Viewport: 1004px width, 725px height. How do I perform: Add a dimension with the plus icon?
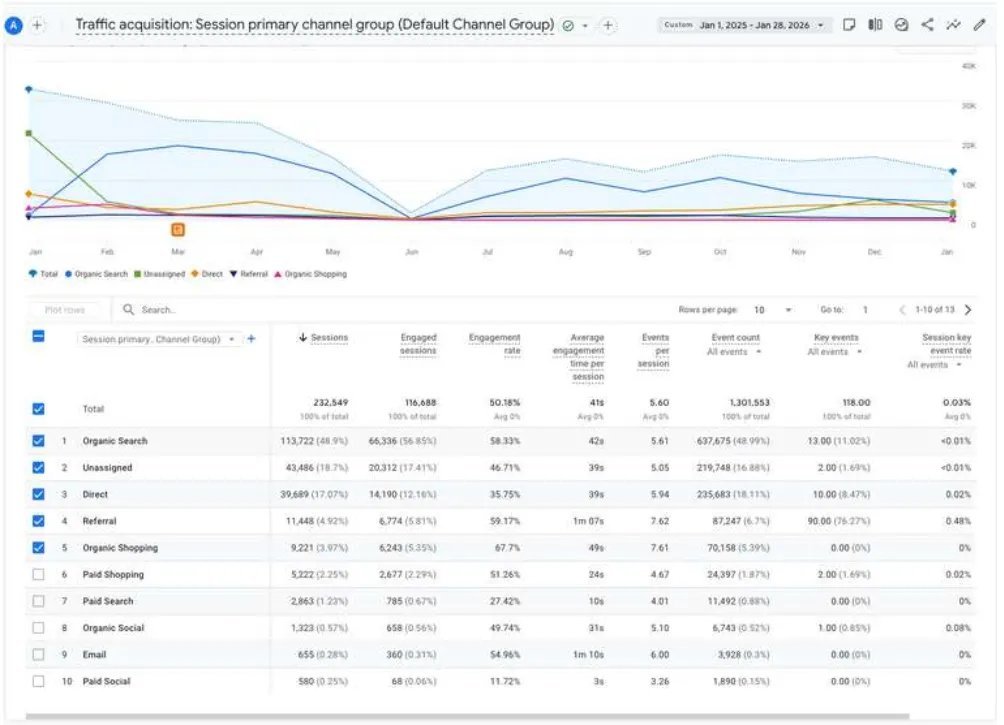click(251, 339)
